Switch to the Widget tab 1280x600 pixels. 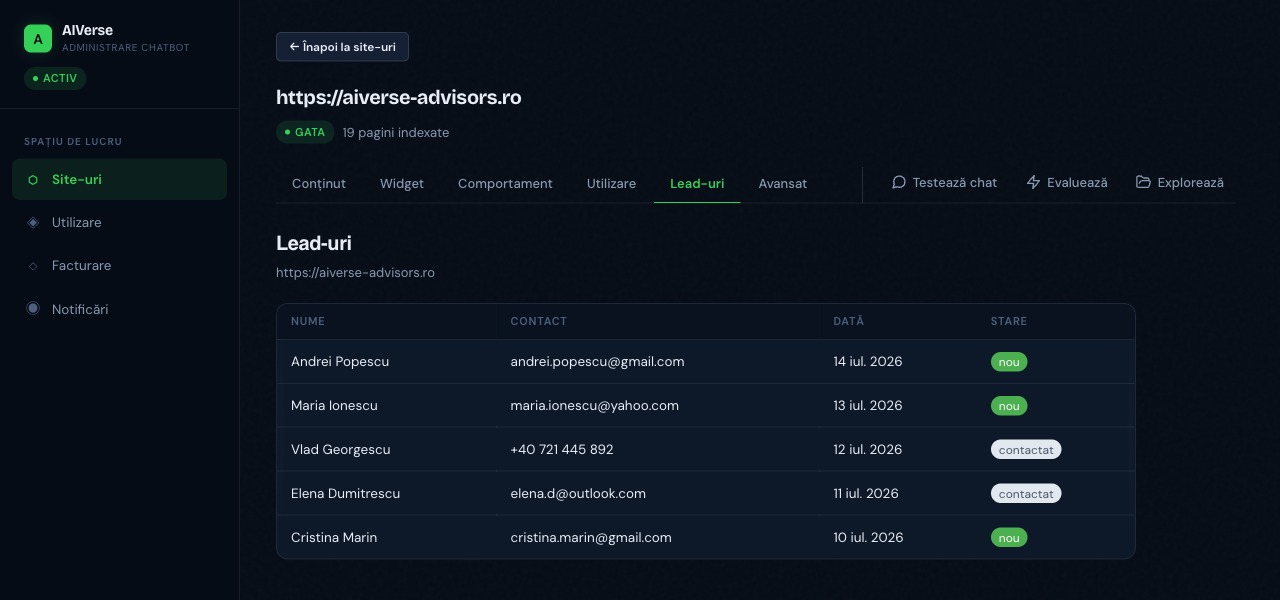402,183
